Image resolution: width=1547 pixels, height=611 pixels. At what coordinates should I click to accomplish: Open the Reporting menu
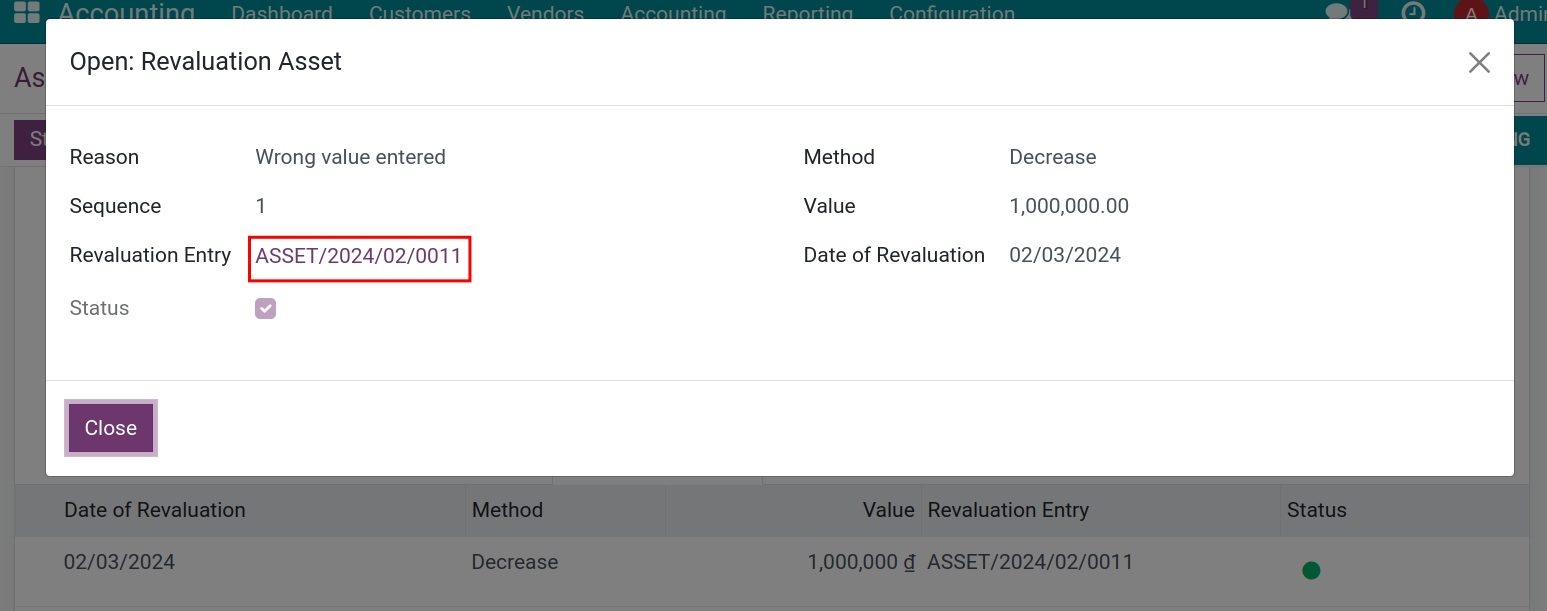807,13
